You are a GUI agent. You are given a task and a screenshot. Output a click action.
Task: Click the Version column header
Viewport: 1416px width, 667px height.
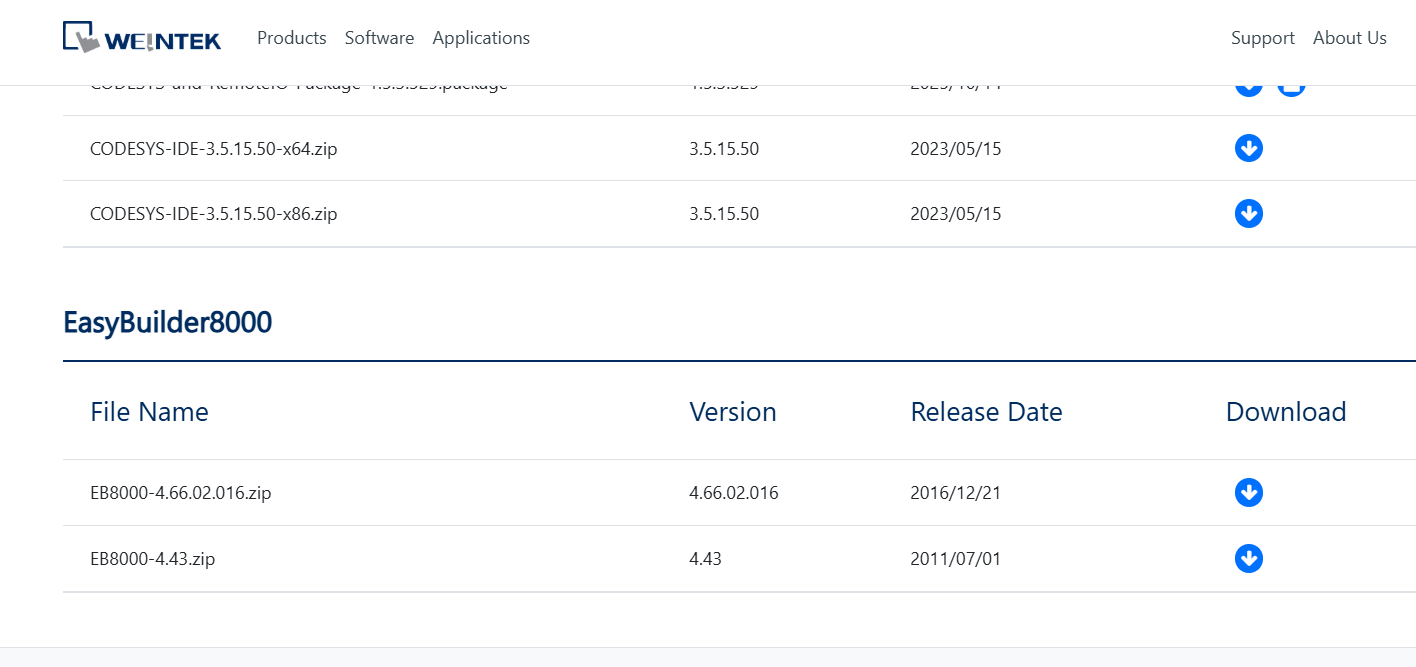[x=732, y=412]
